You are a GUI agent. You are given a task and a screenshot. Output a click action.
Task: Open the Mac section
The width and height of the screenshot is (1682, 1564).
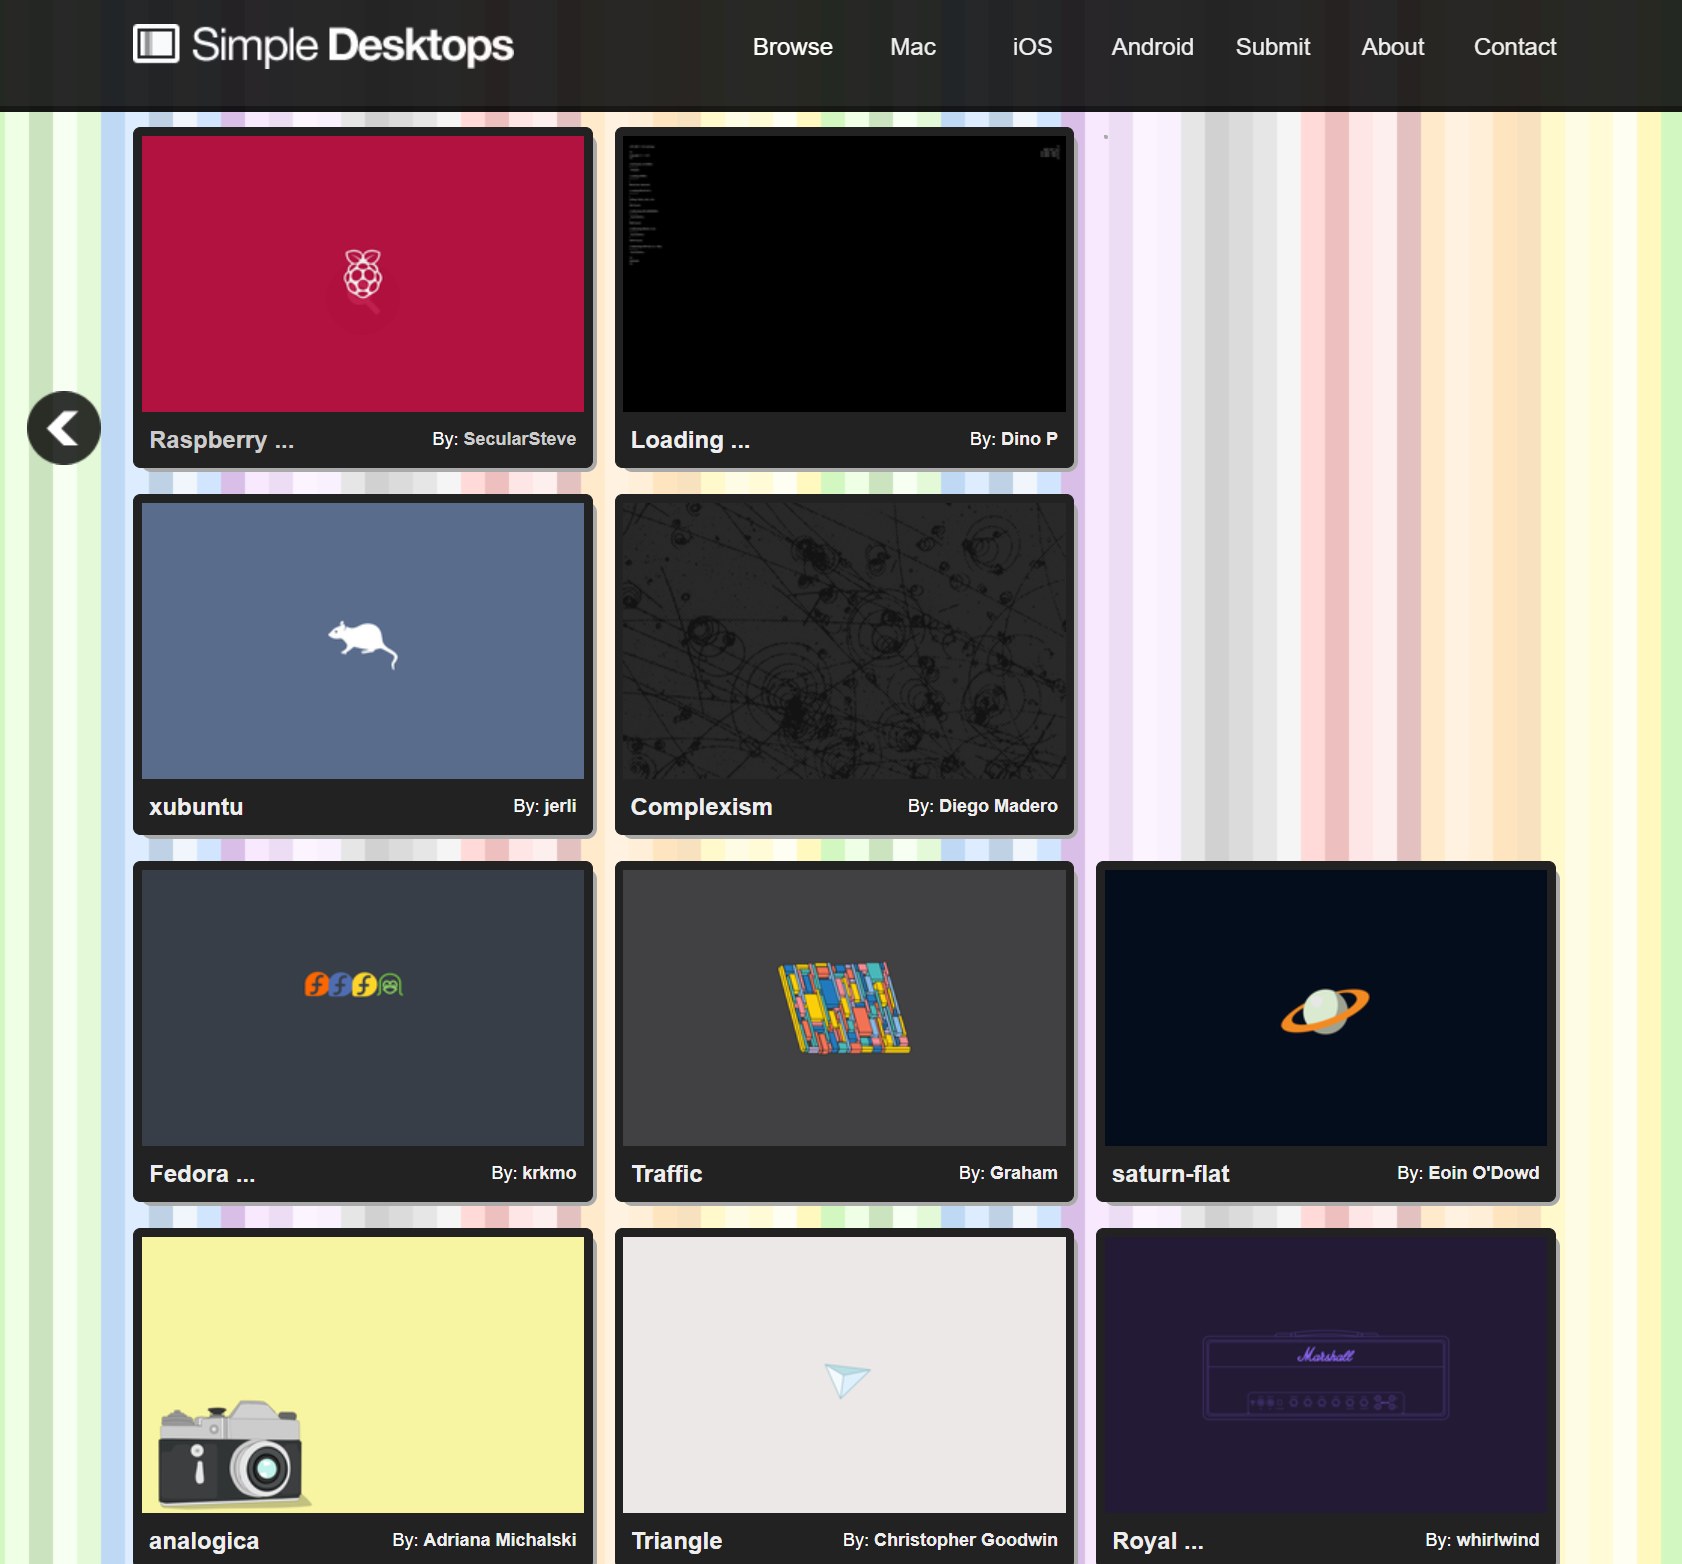point(911,46)
